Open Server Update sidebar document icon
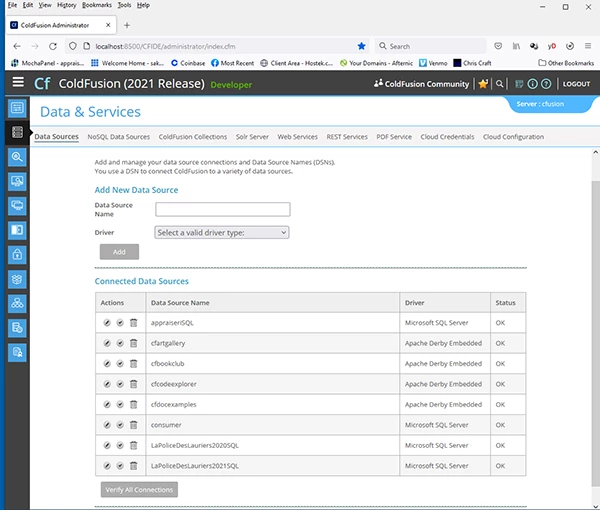The width and height of the screenshot is (600, 510). pos(17,328)
